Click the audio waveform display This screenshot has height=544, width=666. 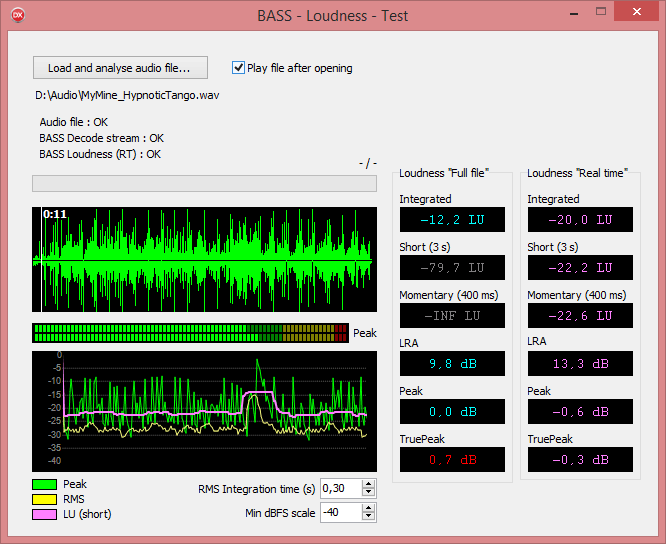[x=204, y=261]
